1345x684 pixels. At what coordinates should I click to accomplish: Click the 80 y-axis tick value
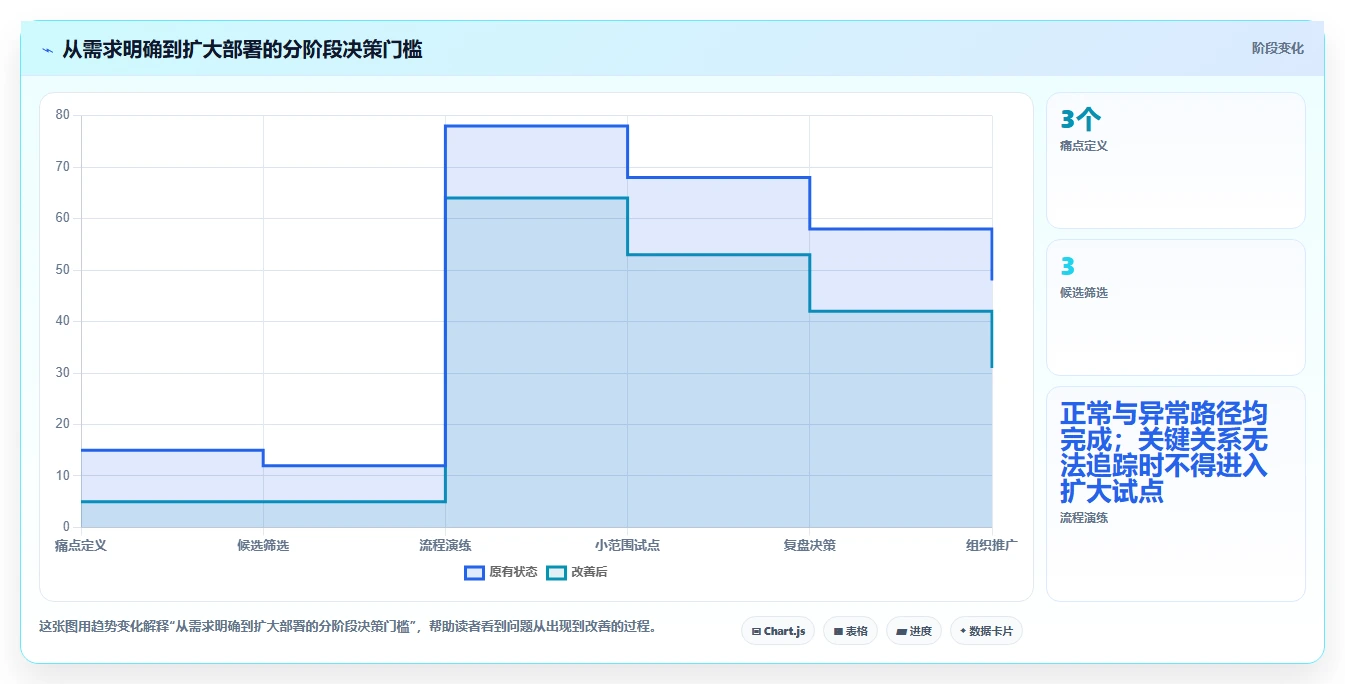click(x=63, y=115)
